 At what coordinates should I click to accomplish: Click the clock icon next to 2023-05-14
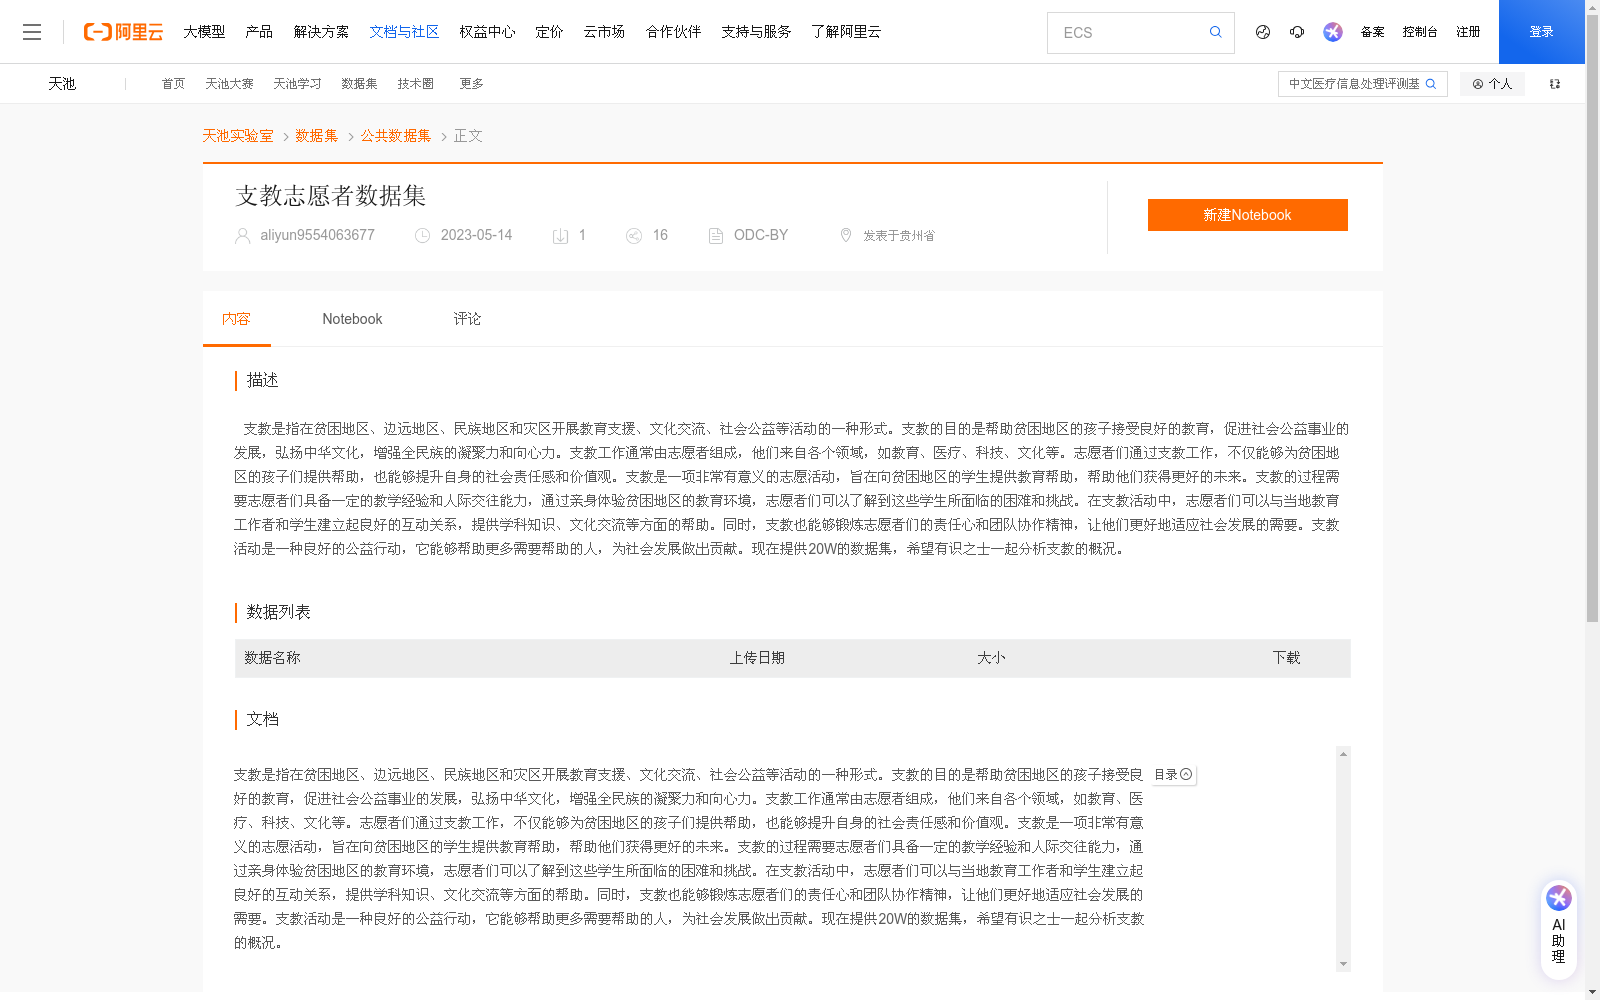click(423, 236)
